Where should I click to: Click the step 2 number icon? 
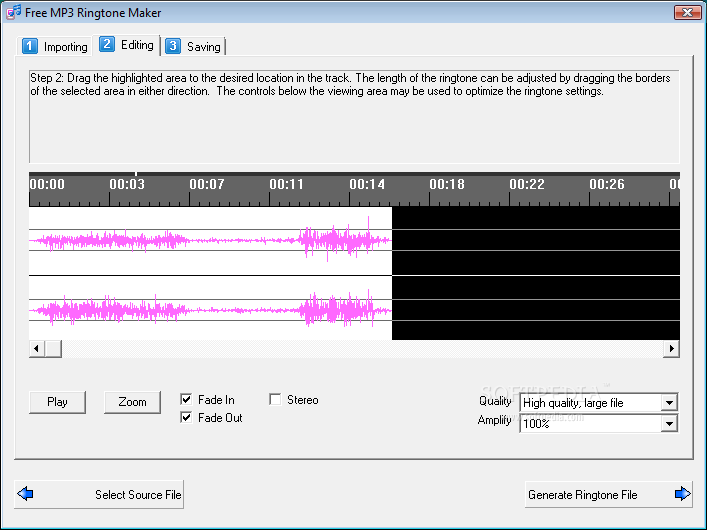point(106,44)
